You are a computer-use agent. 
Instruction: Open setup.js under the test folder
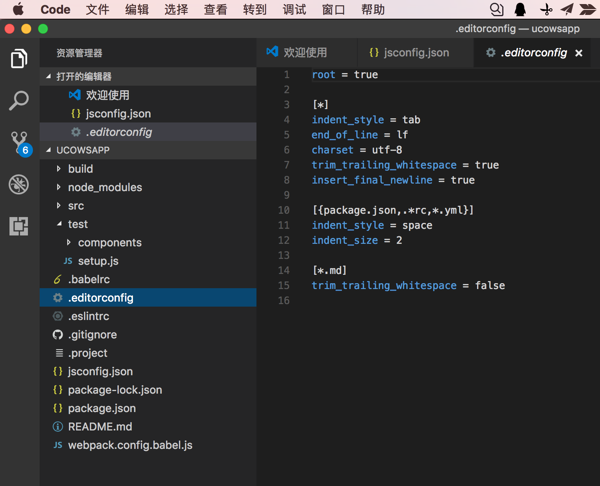click(98, 261)
